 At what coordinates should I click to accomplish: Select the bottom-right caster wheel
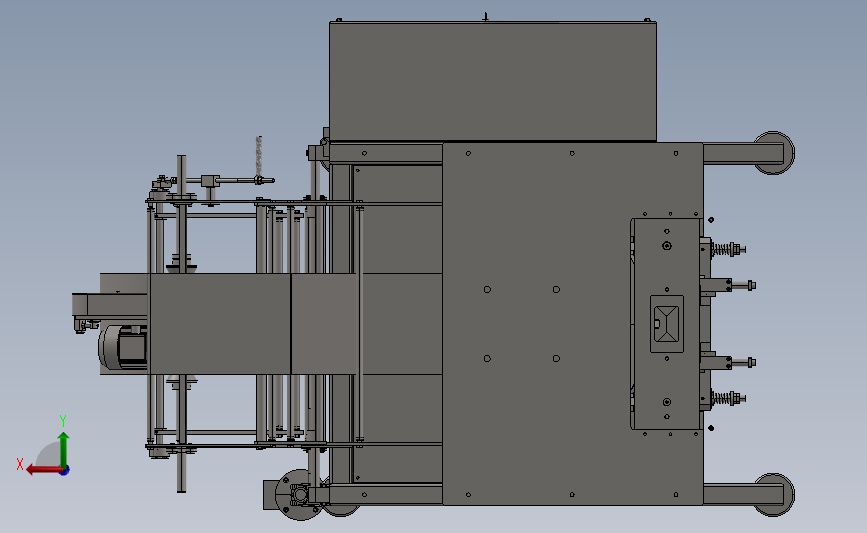tap(774, 494)
